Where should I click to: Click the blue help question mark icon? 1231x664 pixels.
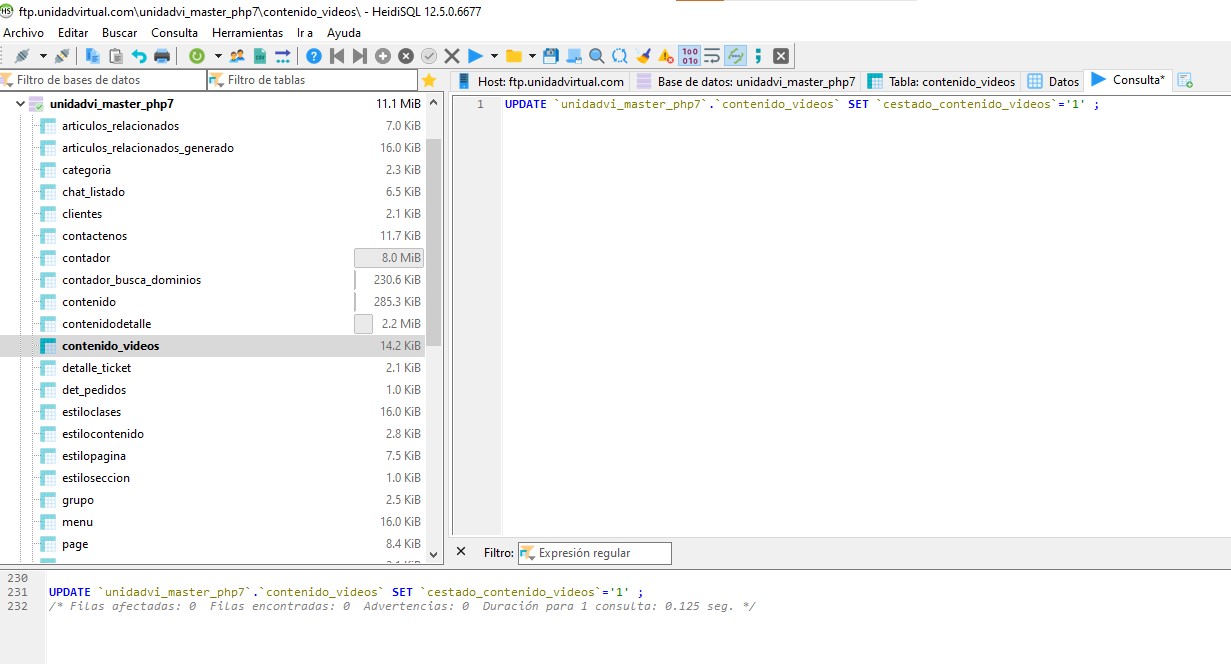pyautogui.click(x=314, y=56)
